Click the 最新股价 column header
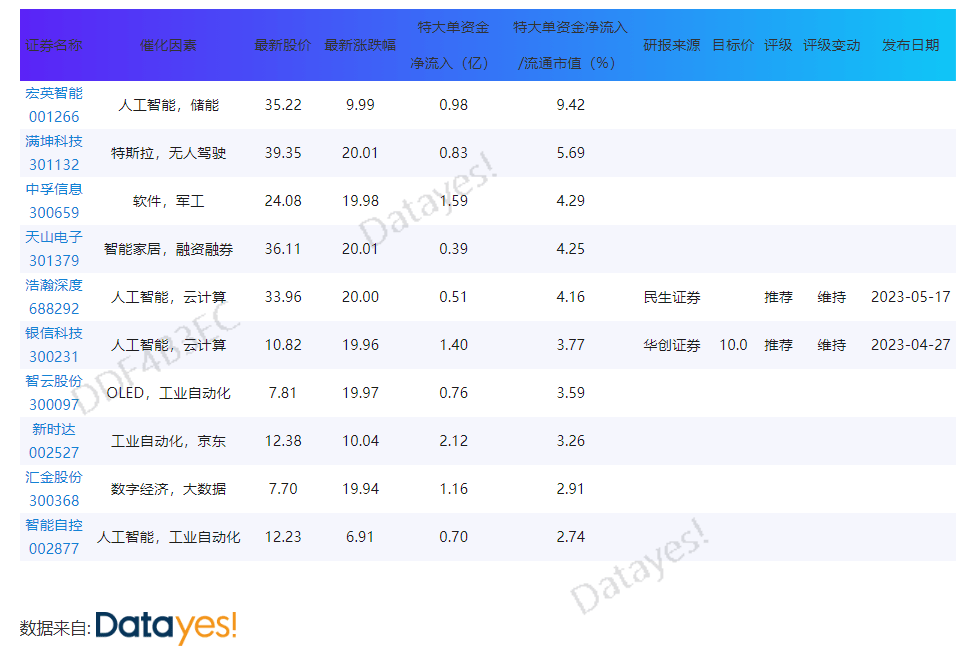The width and height of the screenshot is (975, 667). pyautogui.click(x=283, y=46)
